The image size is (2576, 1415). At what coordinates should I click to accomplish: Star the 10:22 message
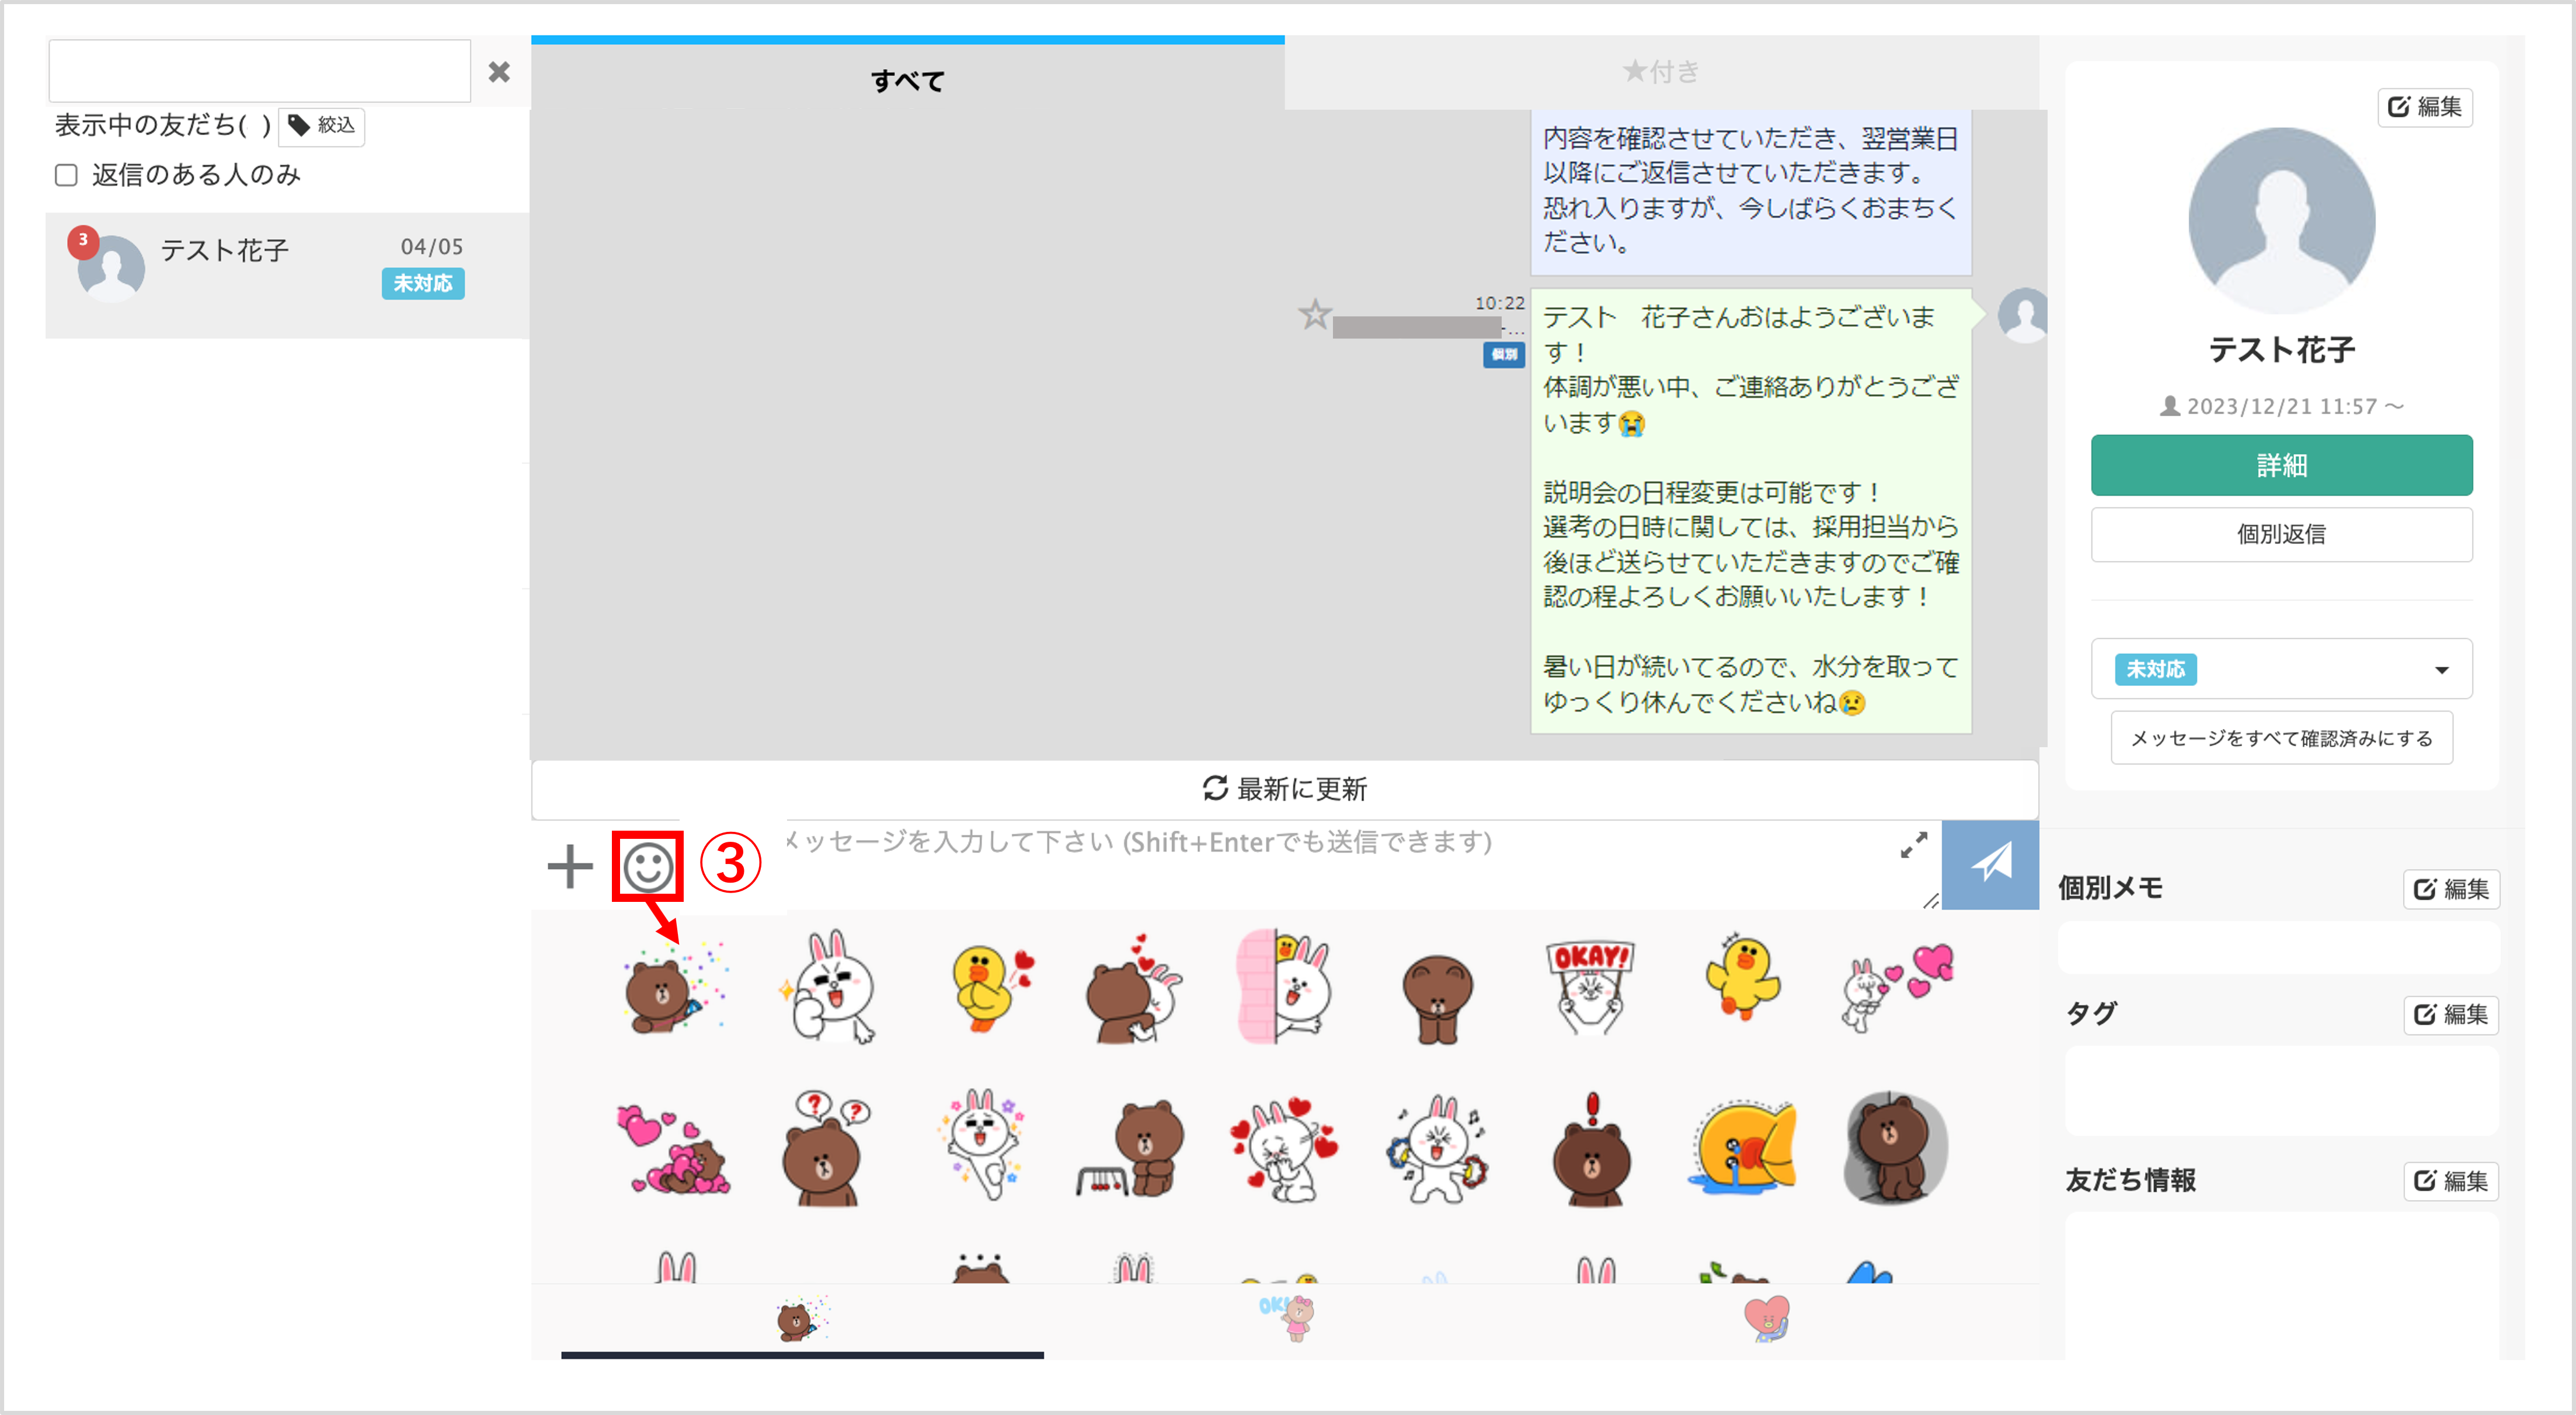(1314, 315)
